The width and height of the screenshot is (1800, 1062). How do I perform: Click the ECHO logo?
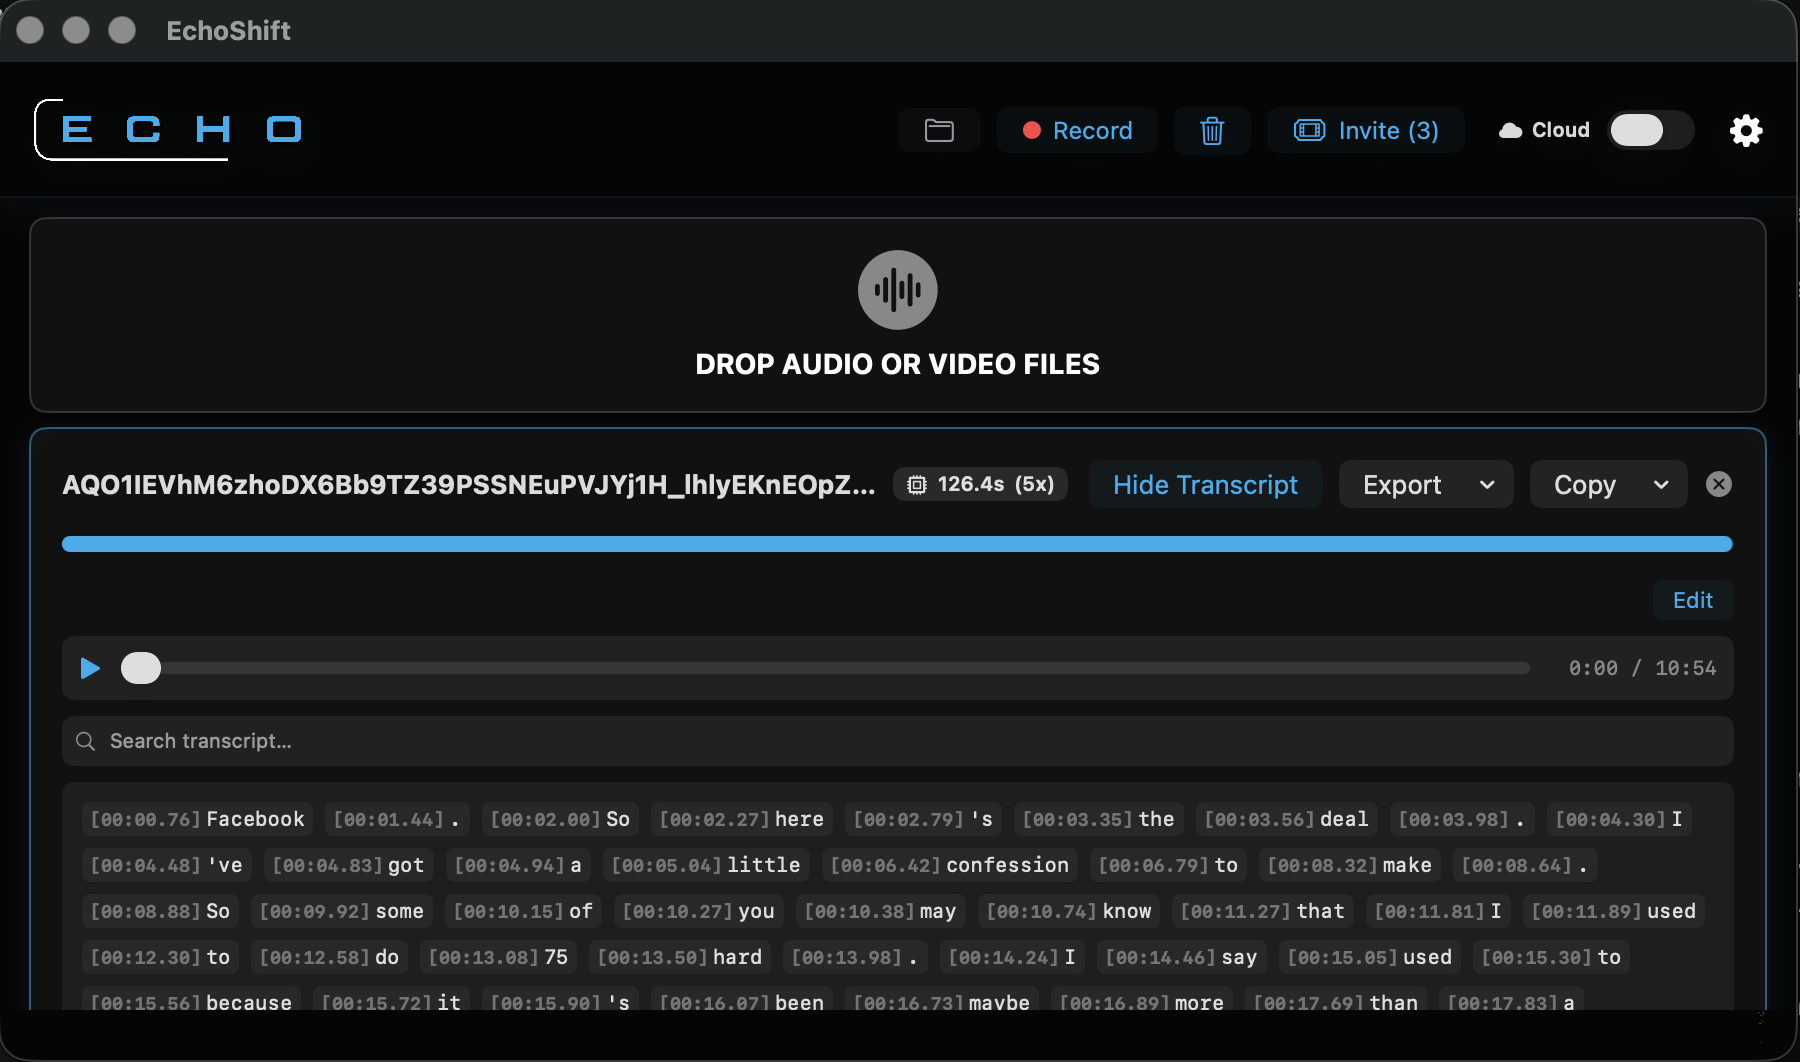170,129
